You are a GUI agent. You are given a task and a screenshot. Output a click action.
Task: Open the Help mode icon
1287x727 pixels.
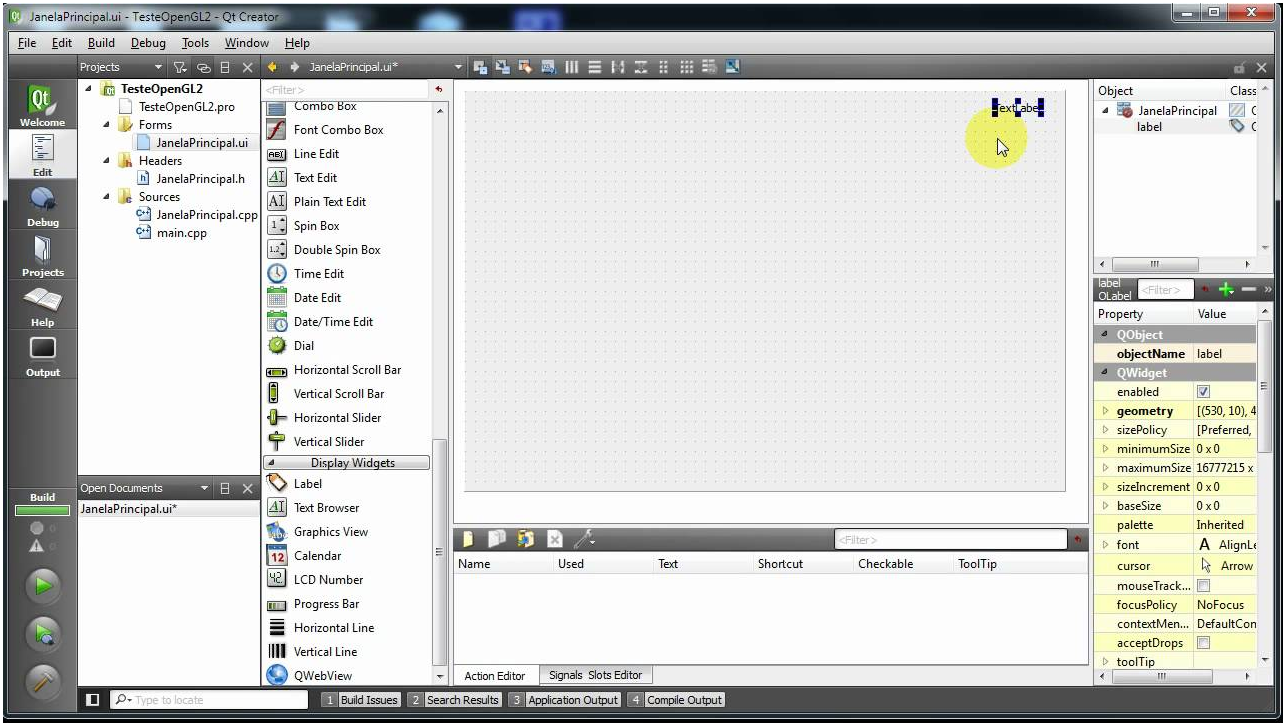point(42,306)
